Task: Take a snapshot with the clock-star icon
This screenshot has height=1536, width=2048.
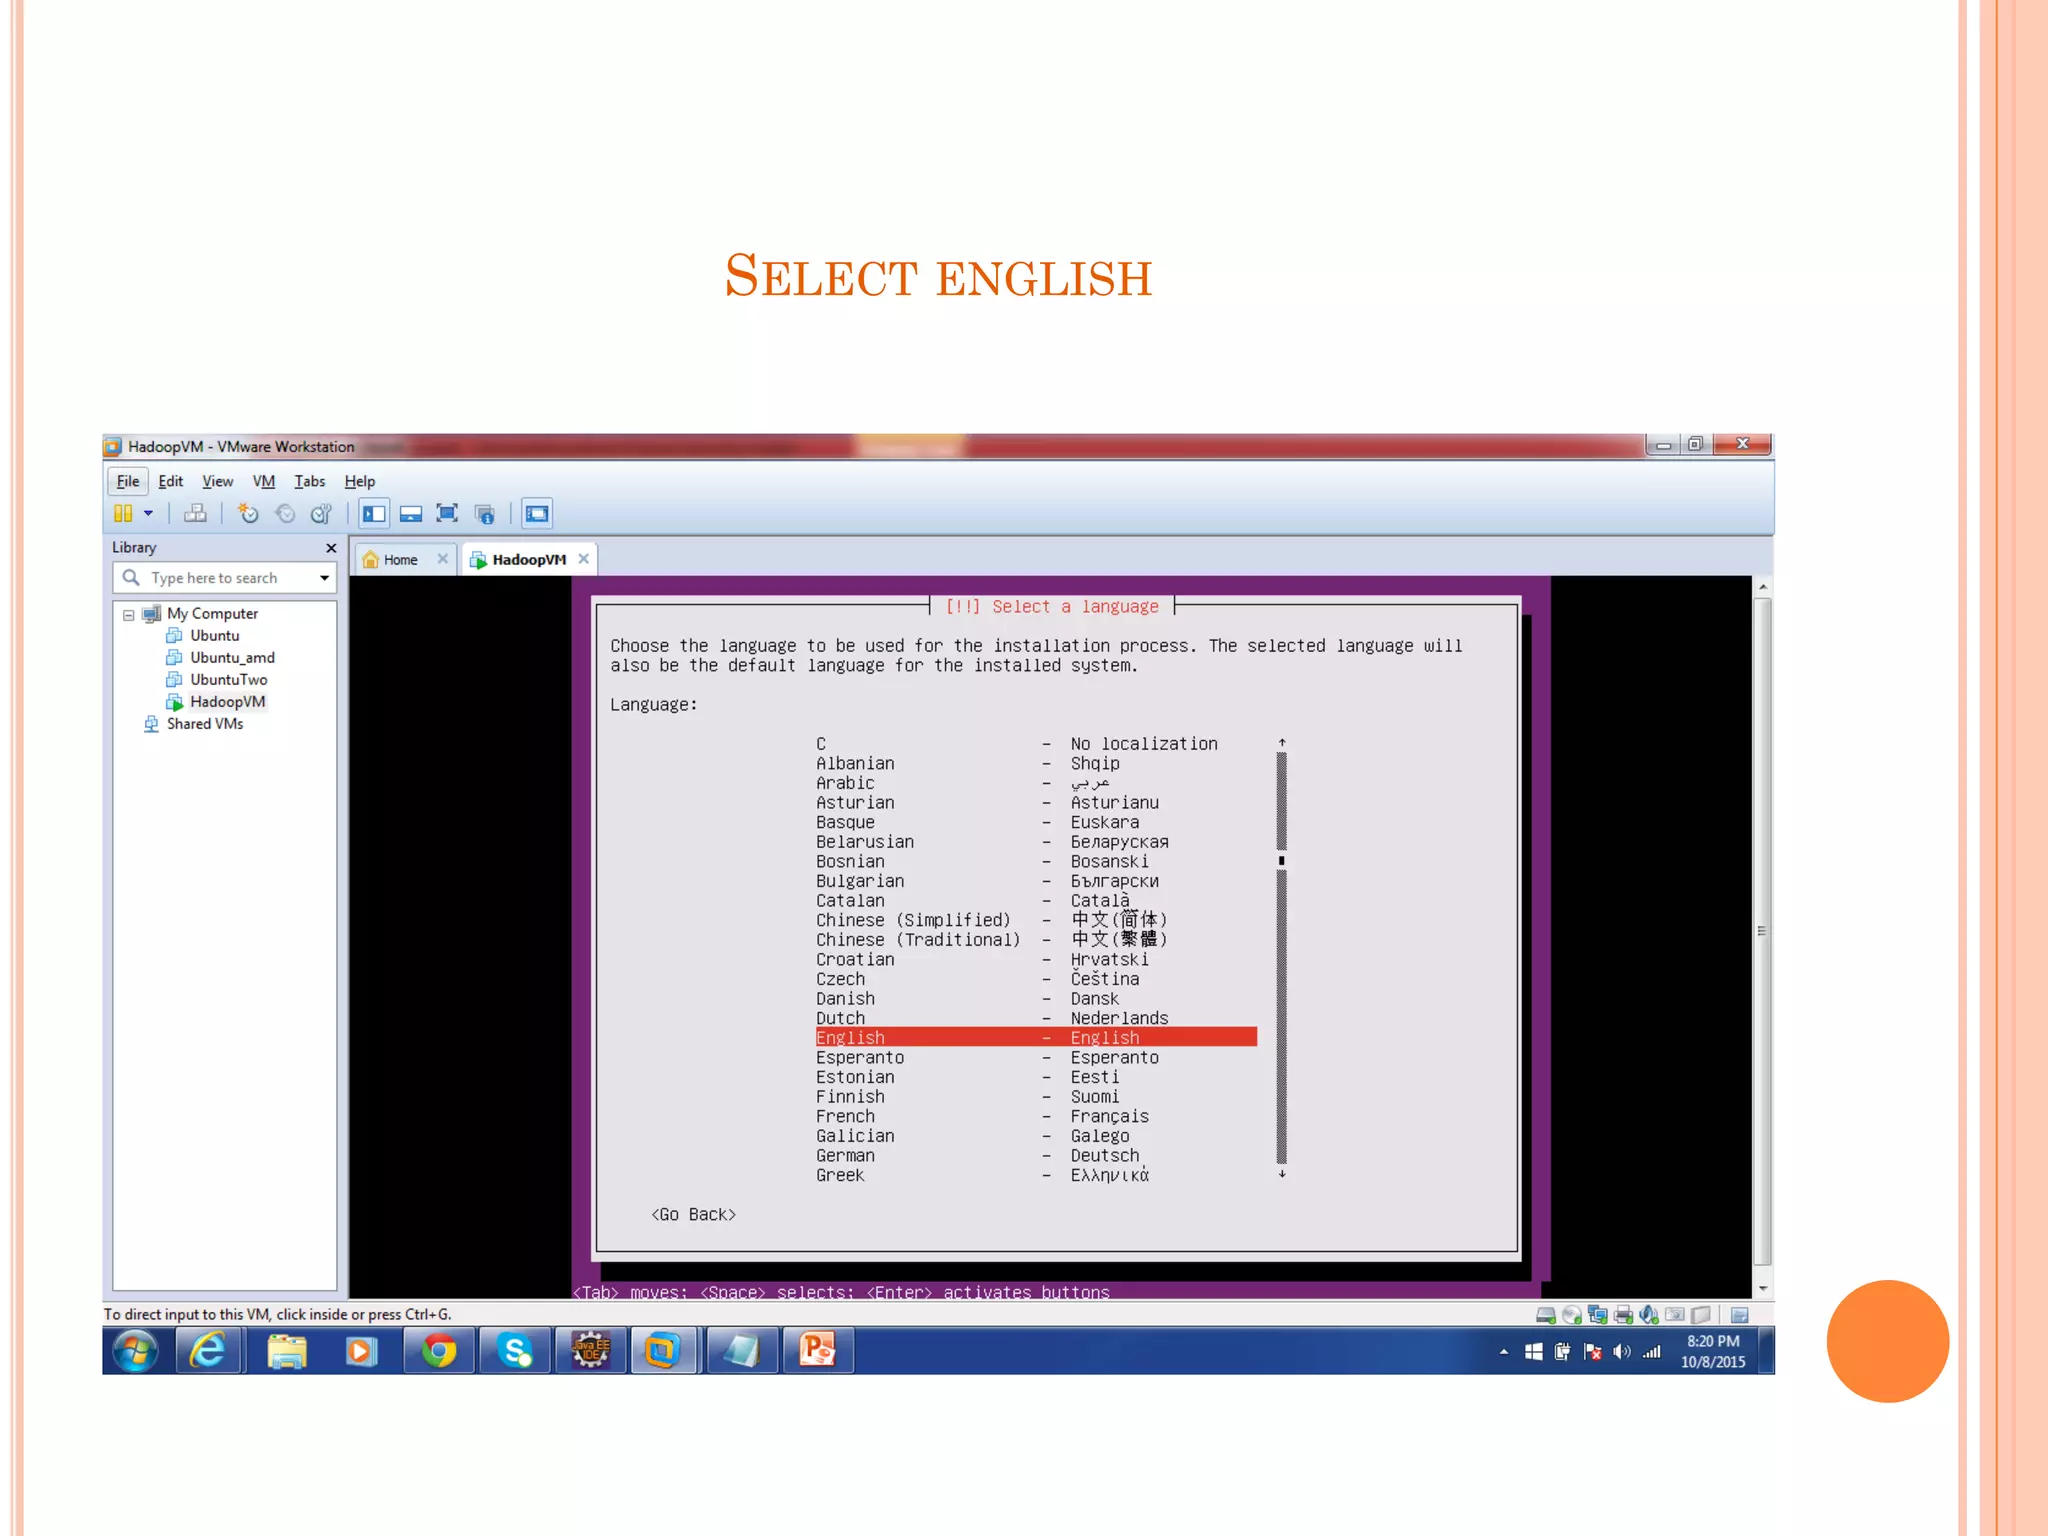Action: (x=247, y=513)
